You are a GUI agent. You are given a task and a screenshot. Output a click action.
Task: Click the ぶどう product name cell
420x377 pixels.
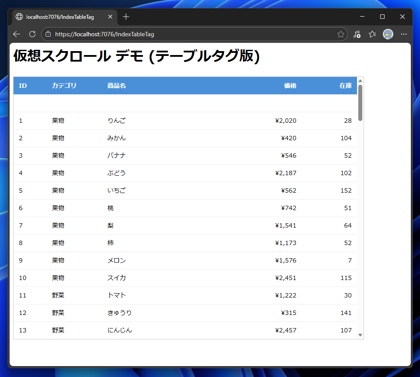point(116,173)
